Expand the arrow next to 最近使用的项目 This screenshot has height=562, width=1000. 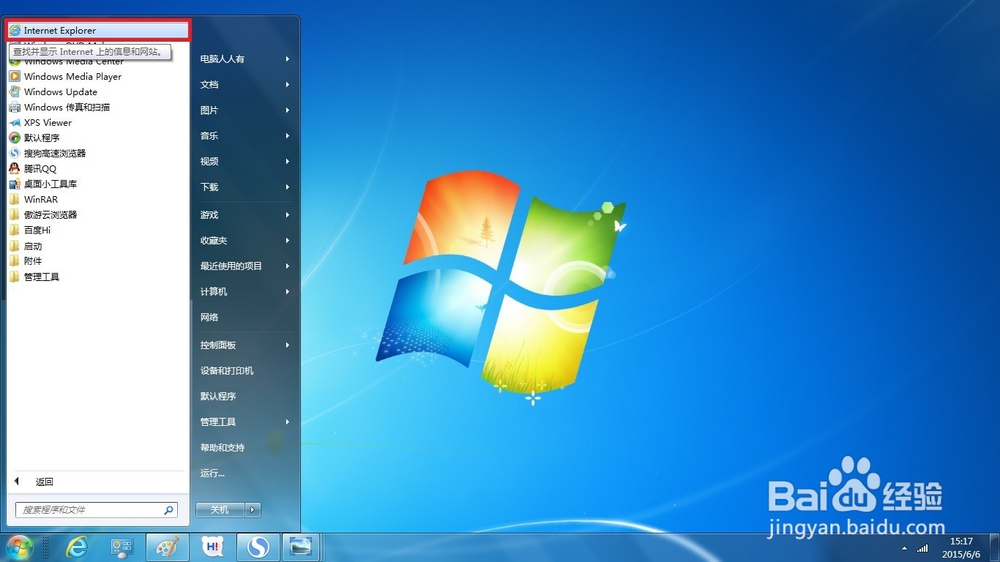pos(288,266)
